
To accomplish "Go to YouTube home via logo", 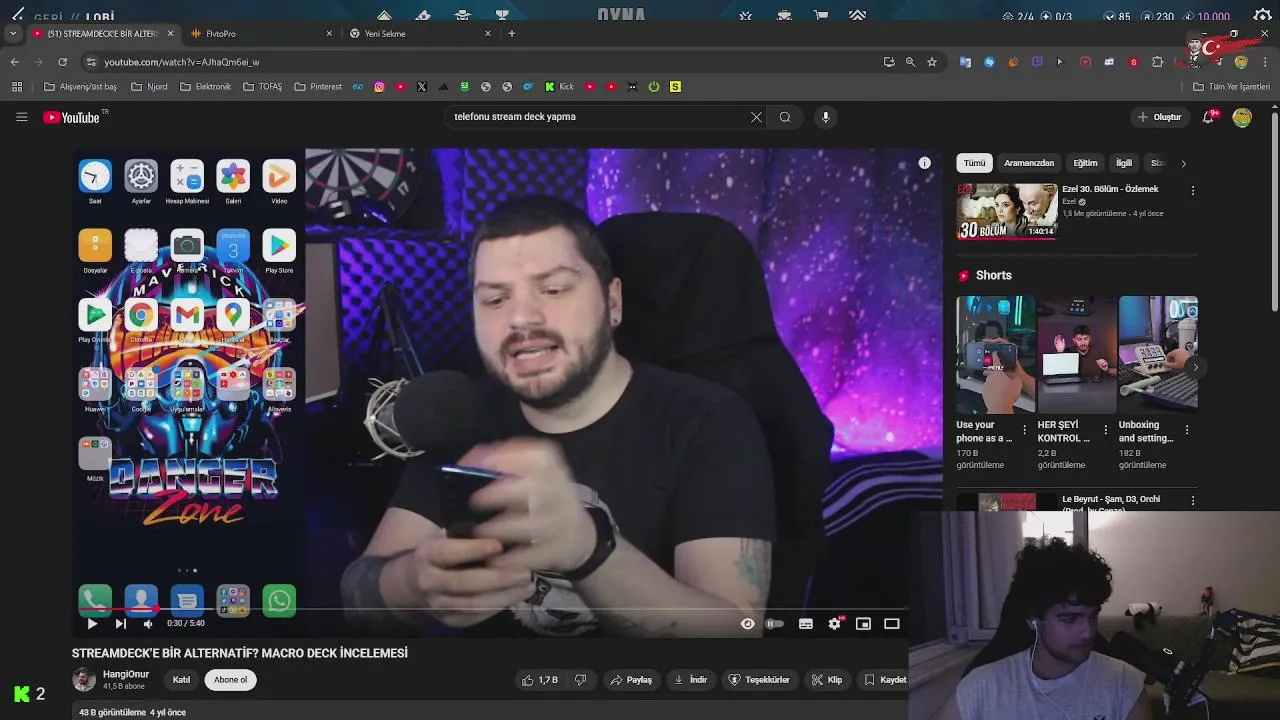I will (x=71, y=117).
